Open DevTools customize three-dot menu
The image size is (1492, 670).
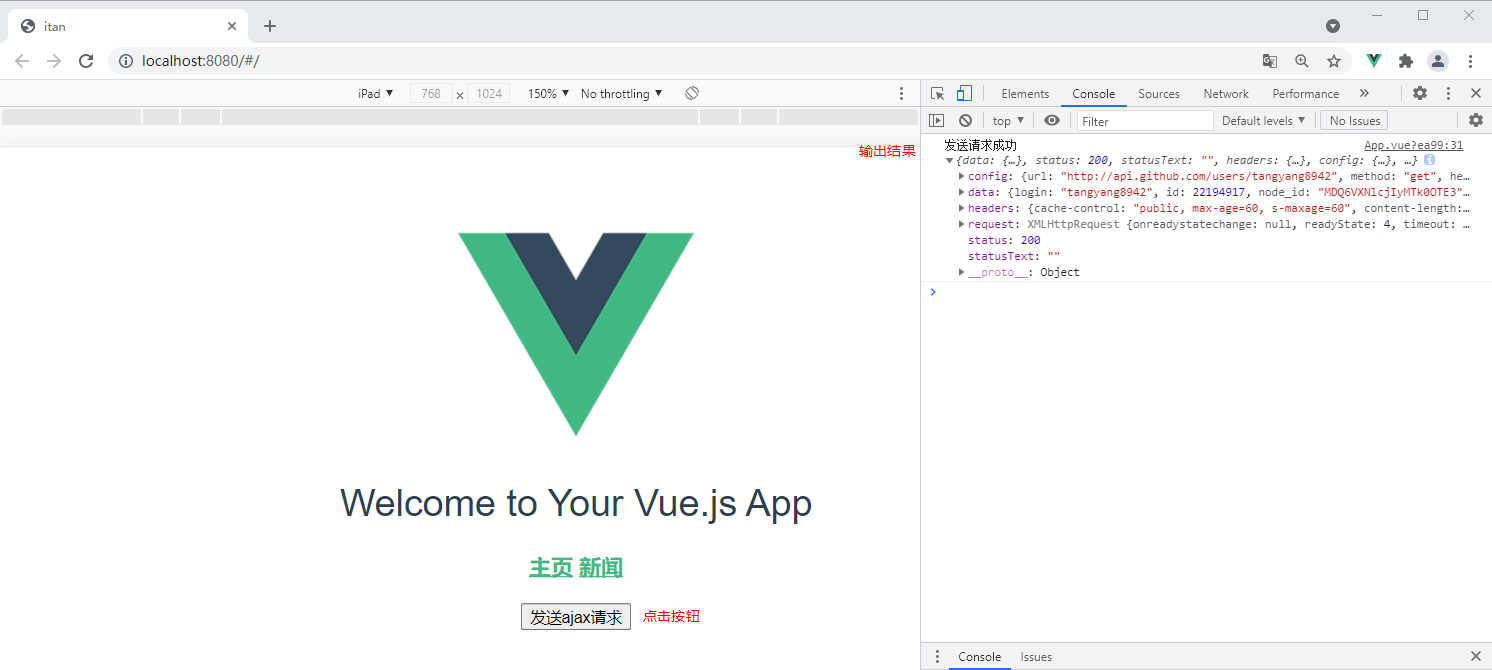[1449, 93]
